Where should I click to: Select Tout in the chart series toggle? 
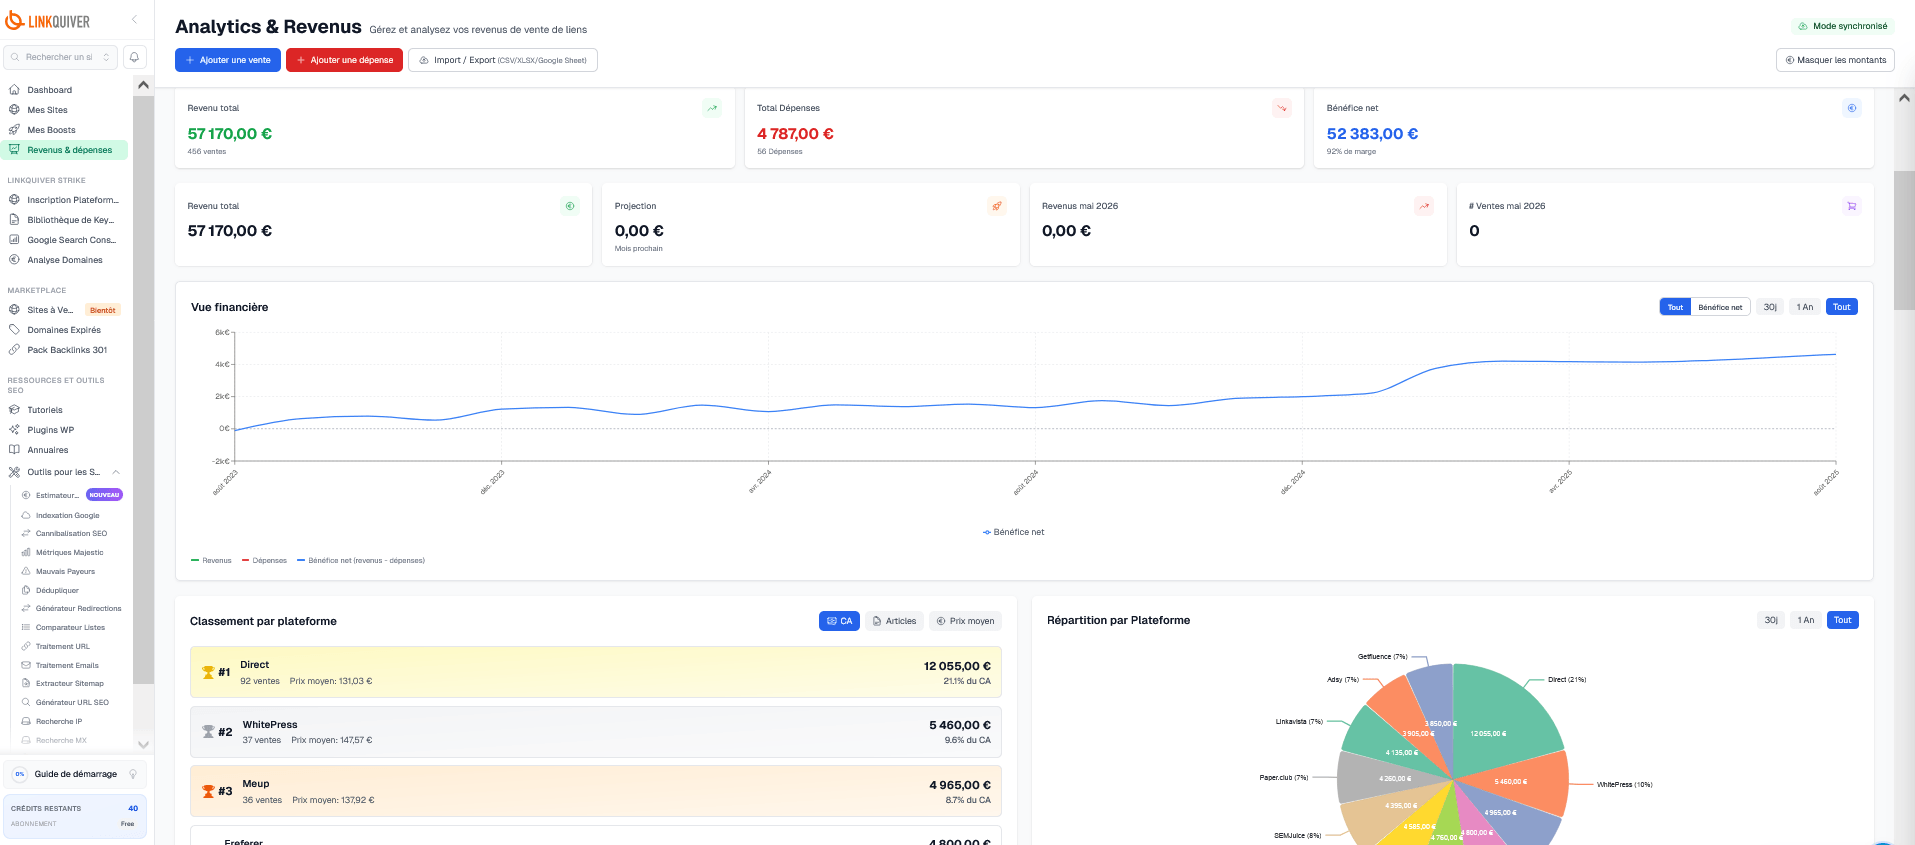point(1675,307)
